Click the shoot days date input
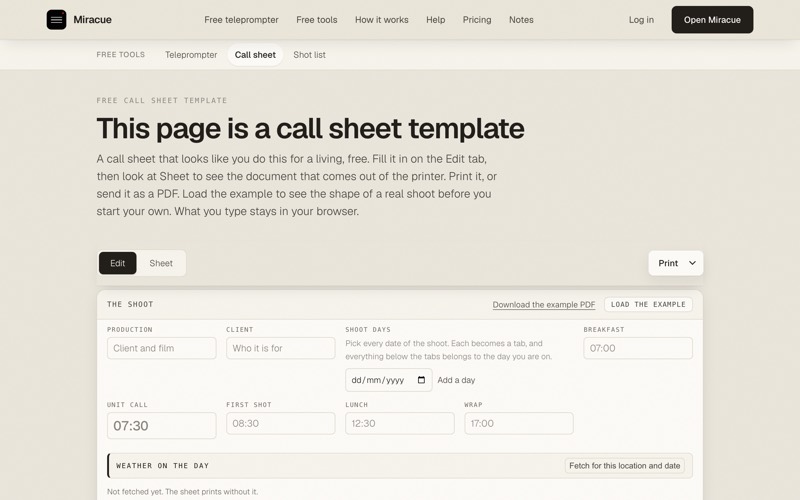 (389, 380)
